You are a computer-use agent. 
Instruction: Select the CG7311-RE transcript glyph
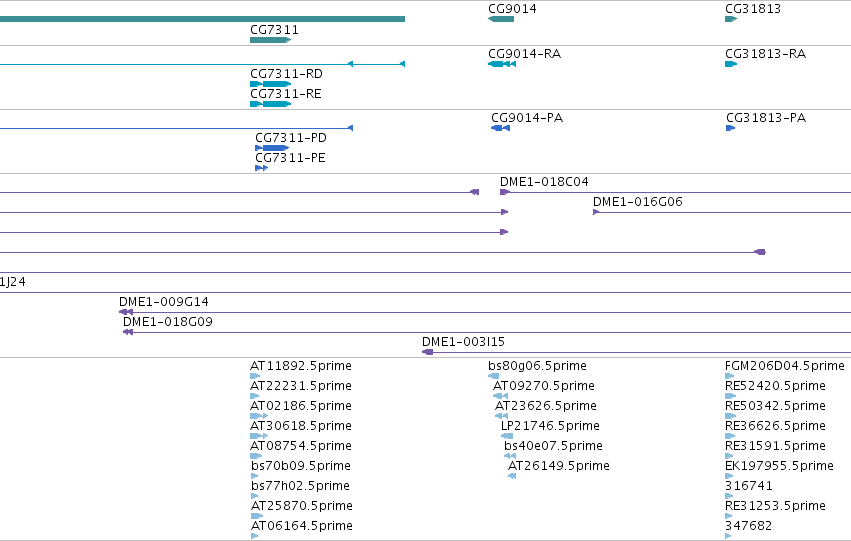(270, 104)
